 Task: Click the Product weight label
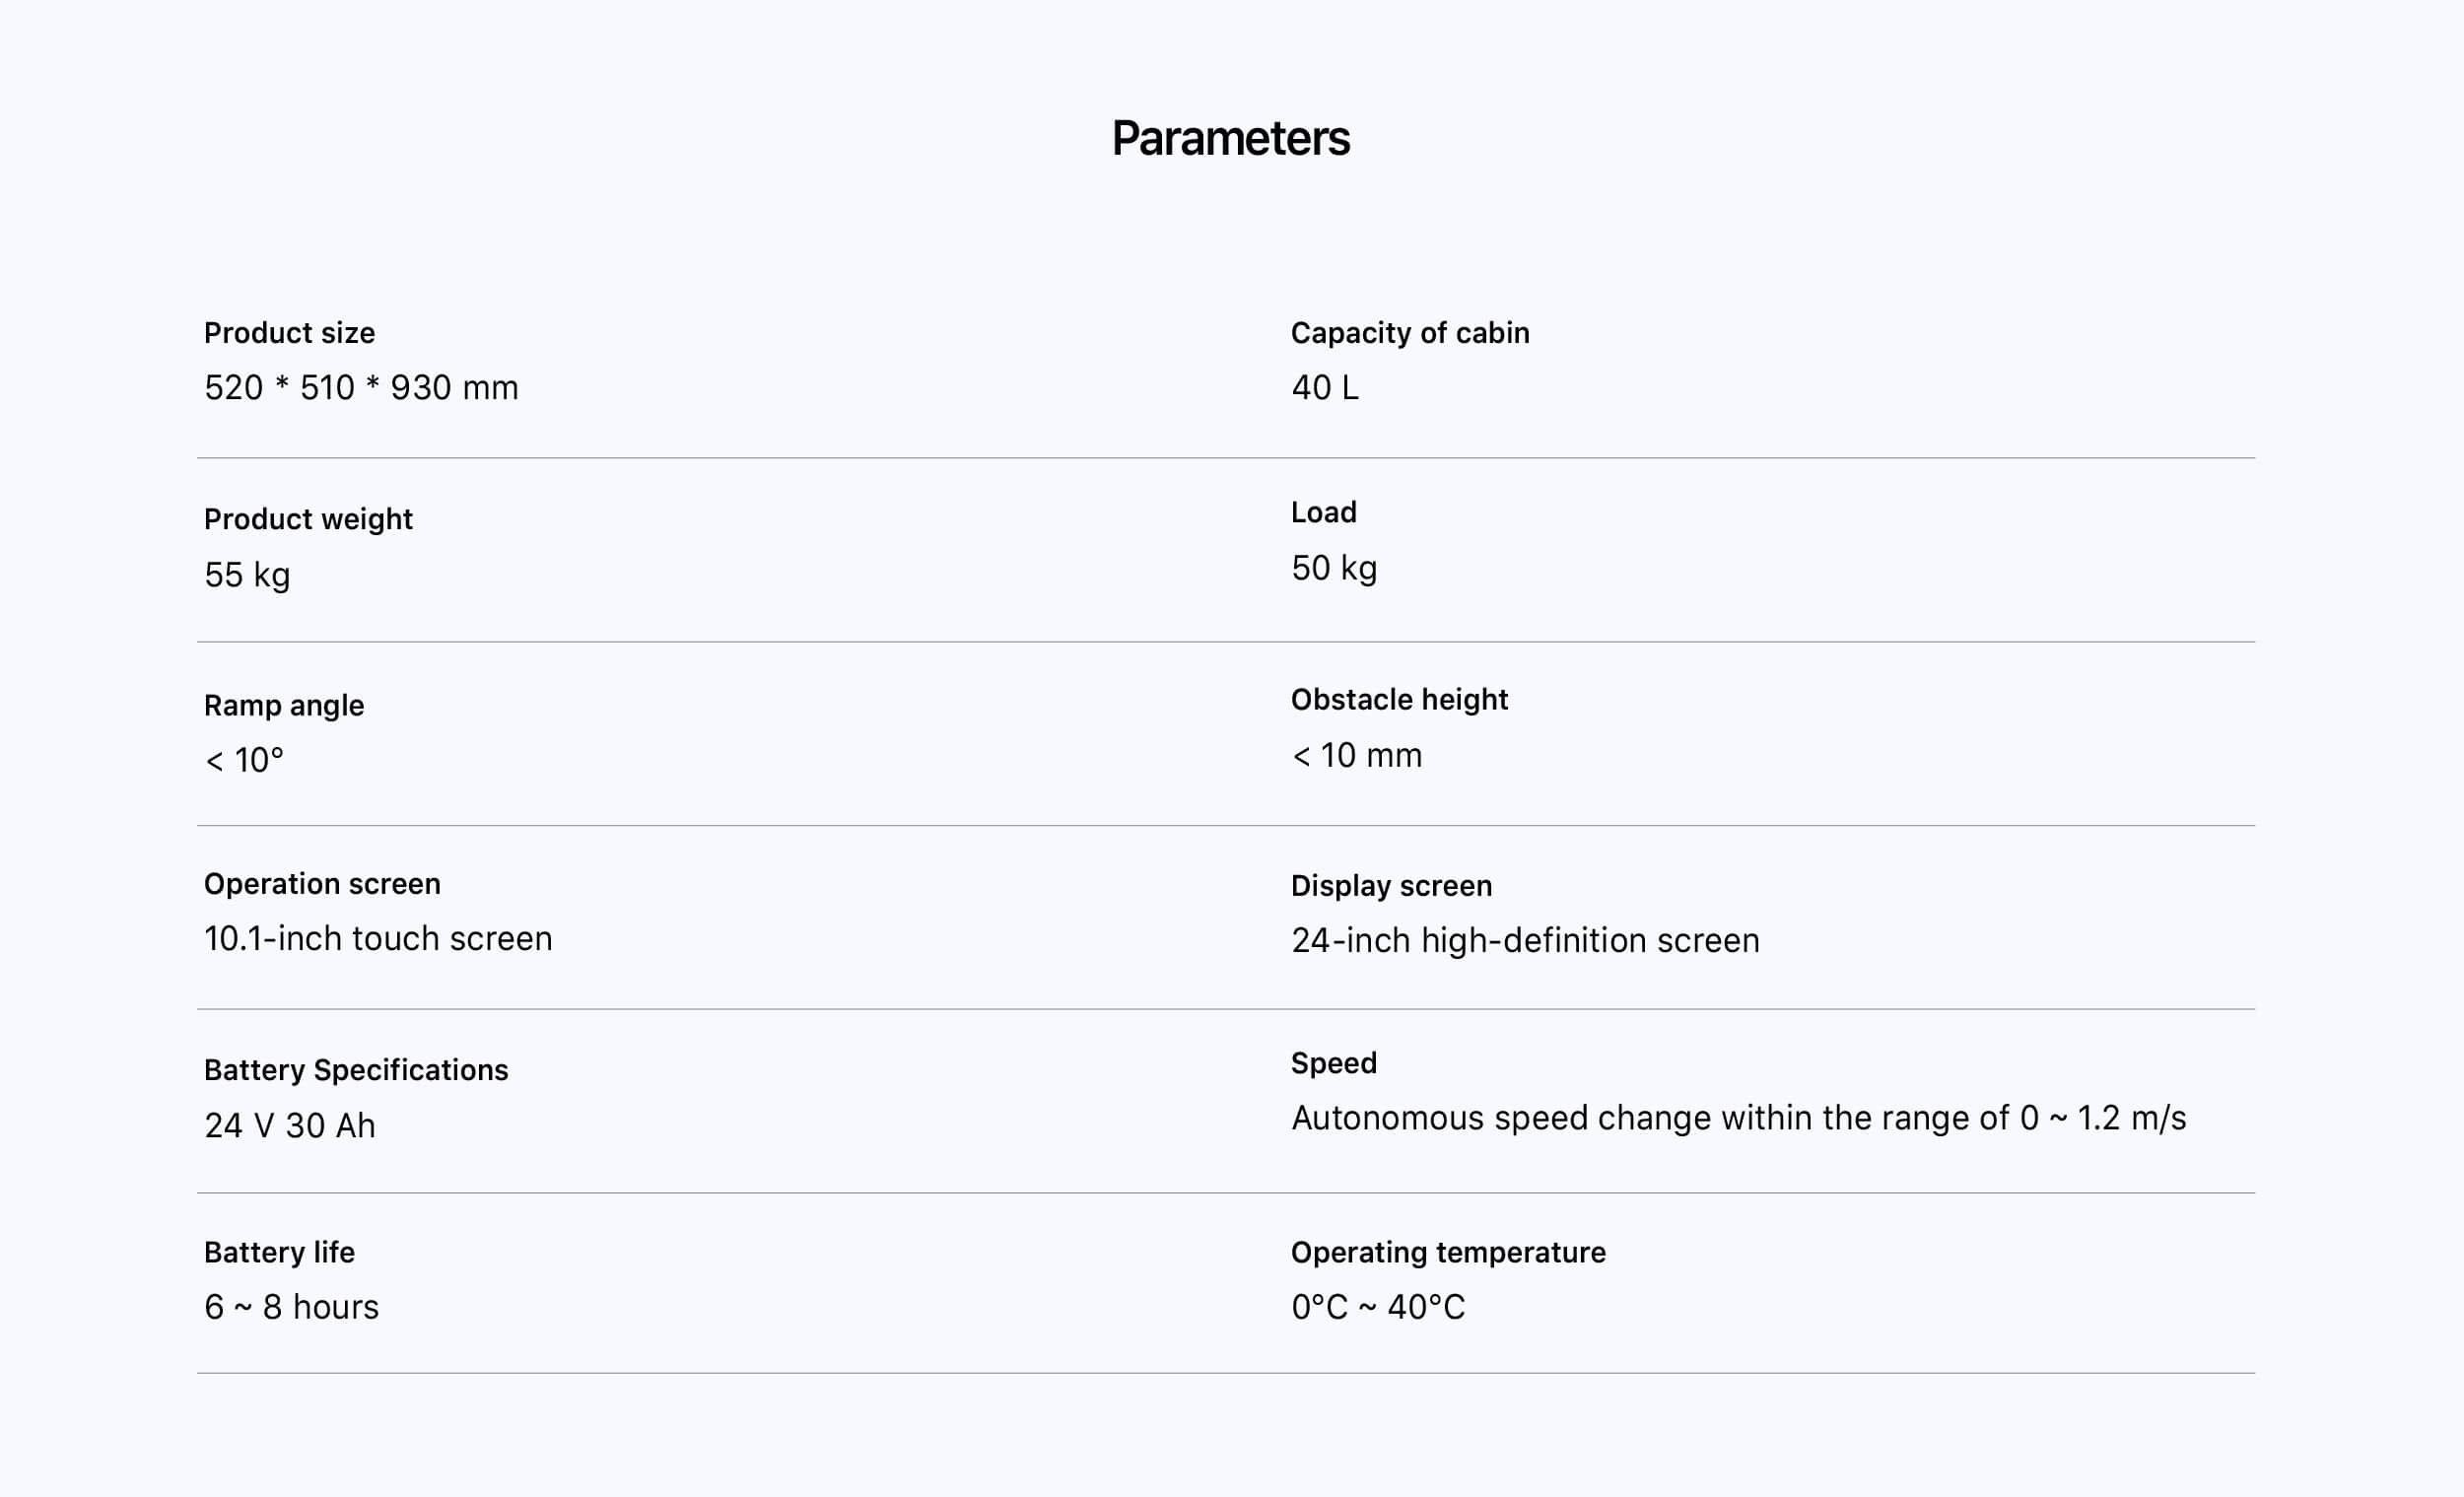(308, 519)
